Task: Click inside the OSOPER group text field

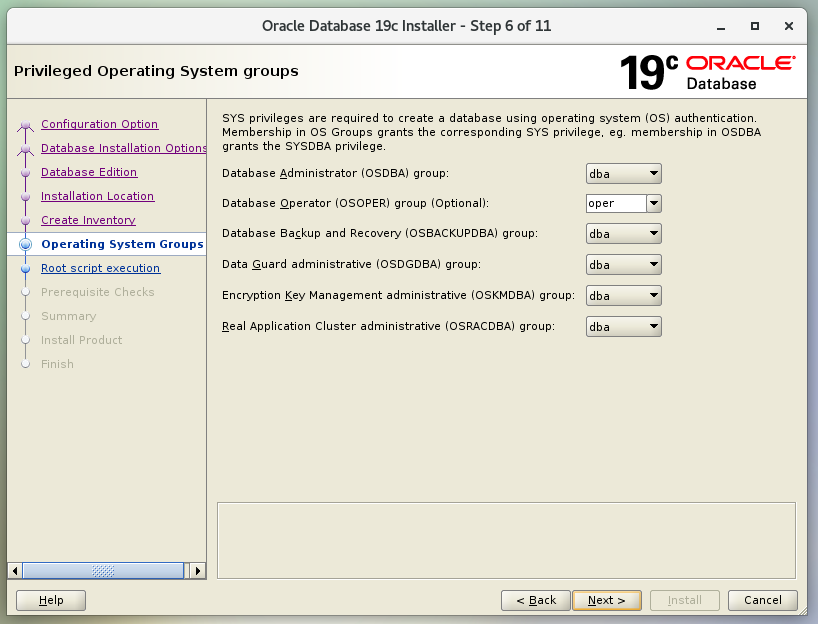Action: coord(615,204)
